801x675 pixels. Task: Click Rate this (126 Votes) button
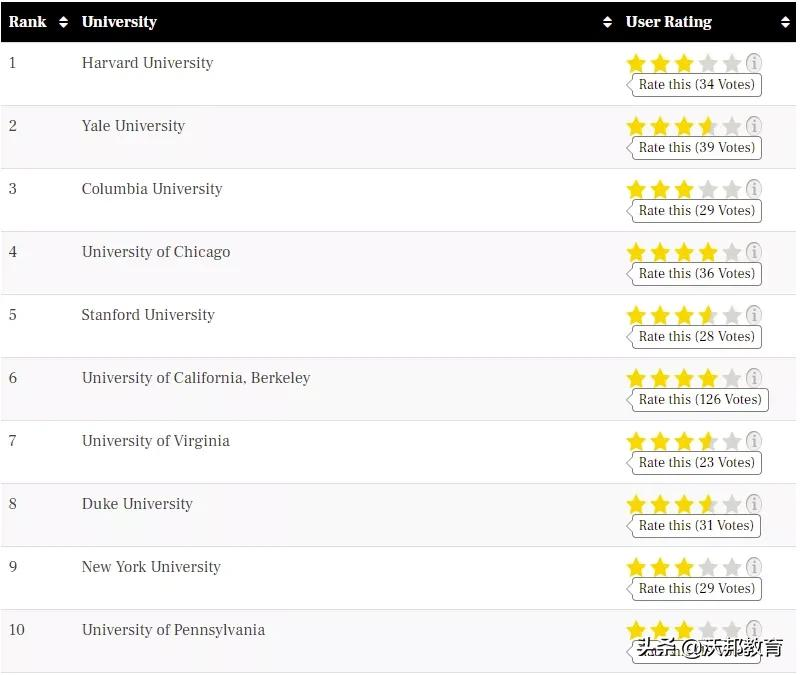699,400
